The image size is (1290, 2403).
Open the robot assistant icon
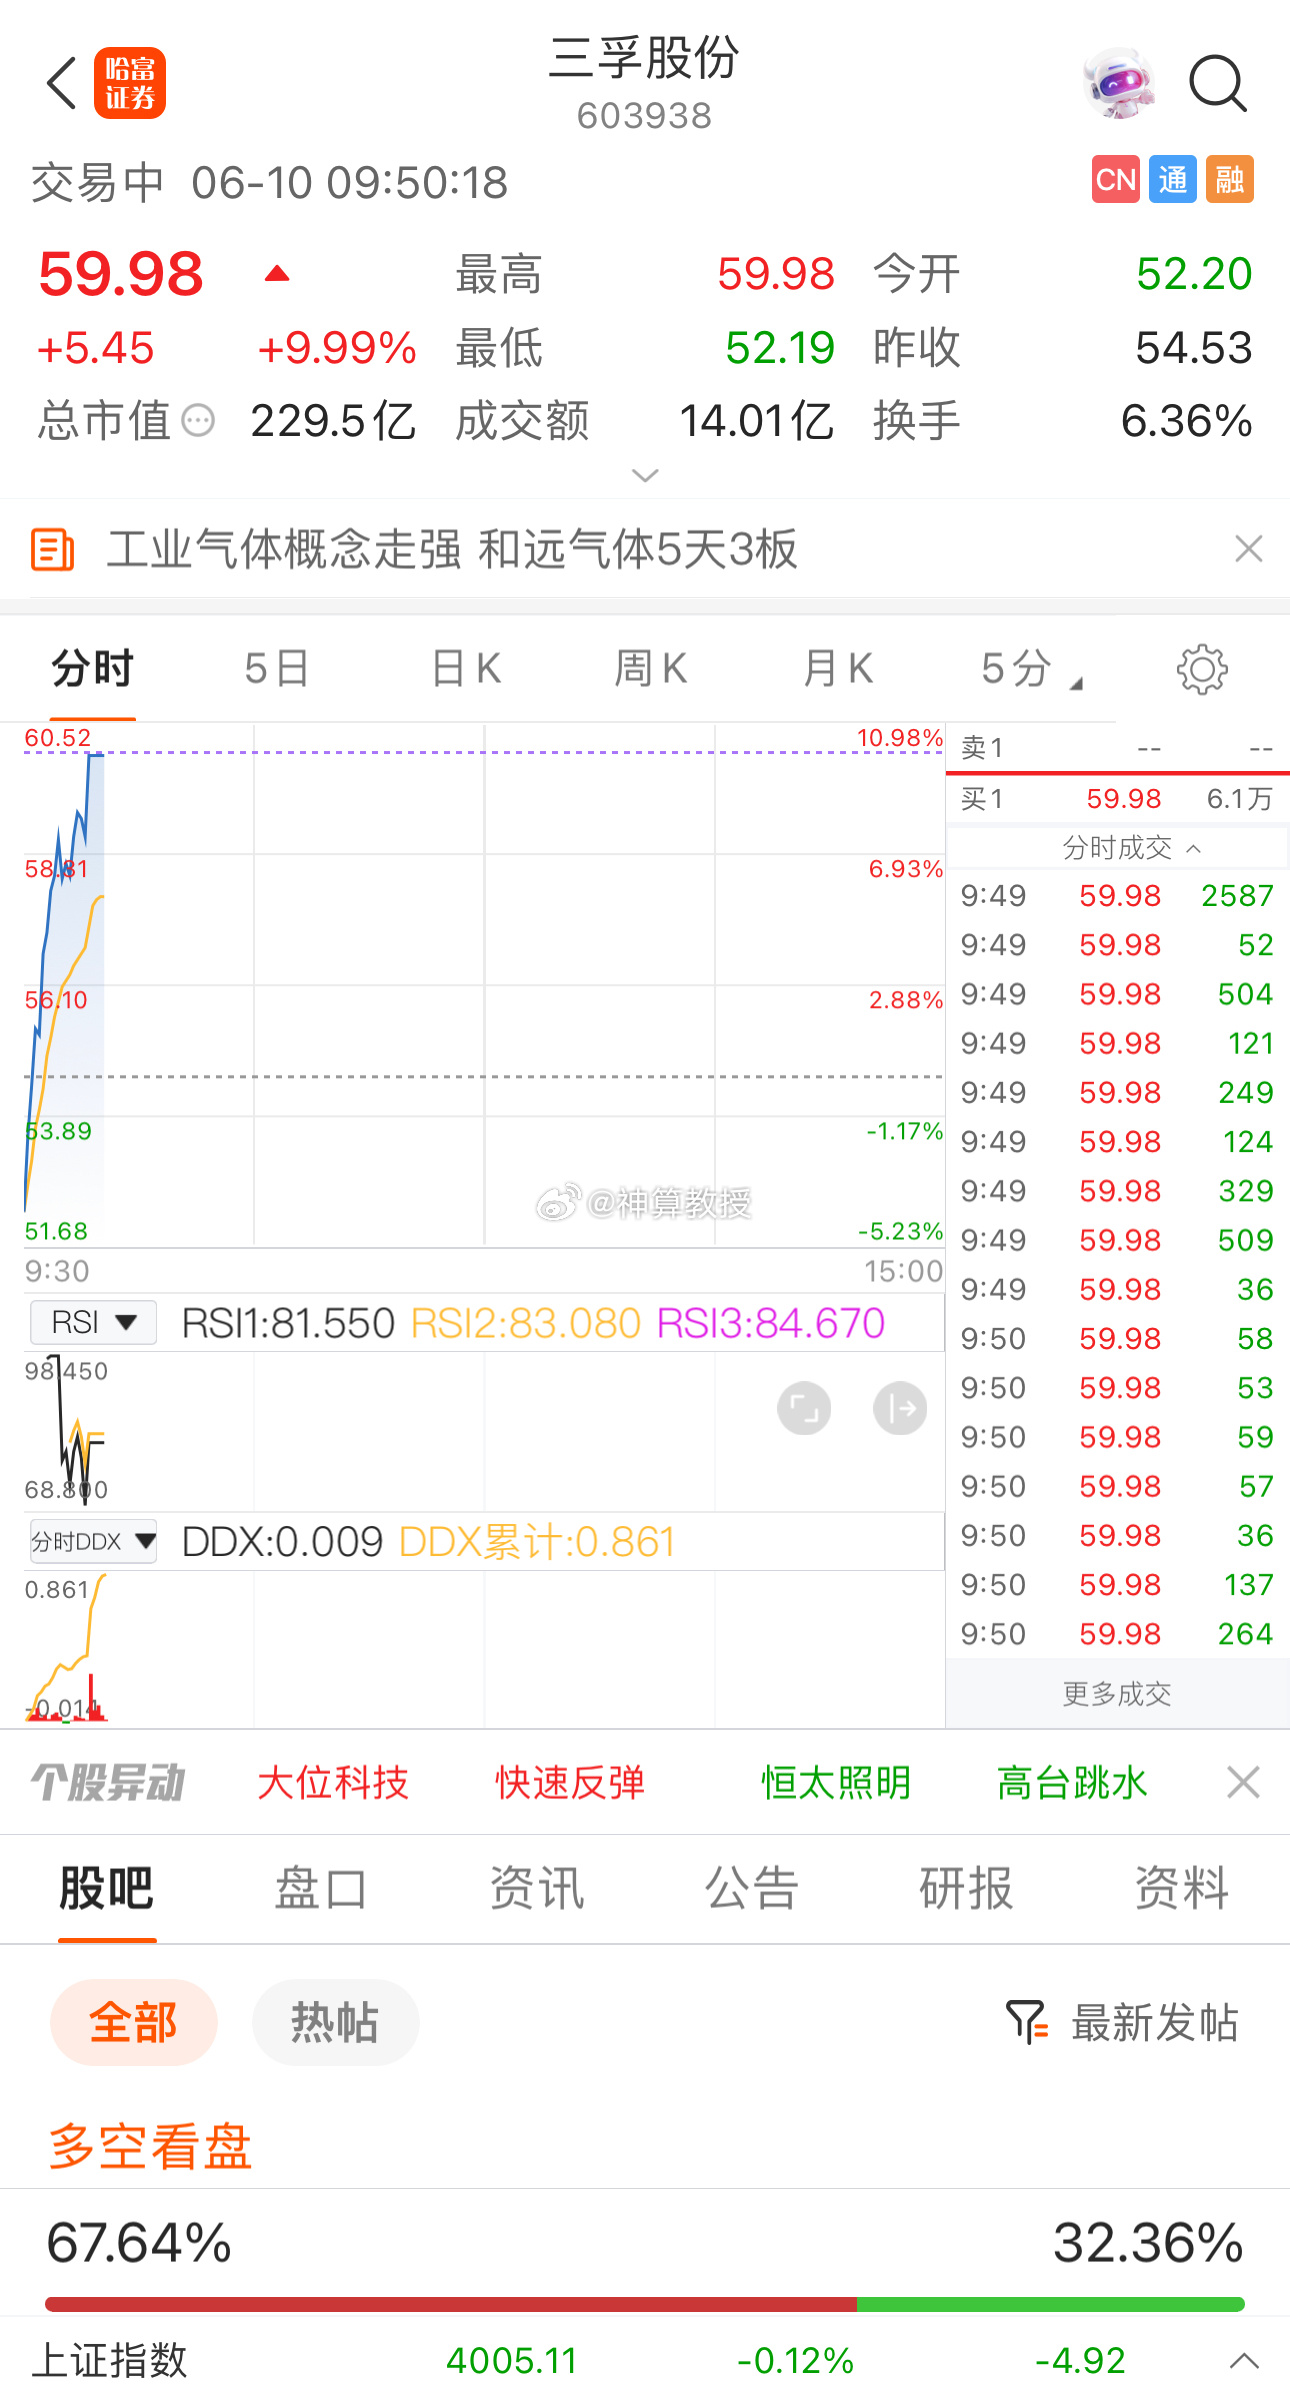(1120, 83)
